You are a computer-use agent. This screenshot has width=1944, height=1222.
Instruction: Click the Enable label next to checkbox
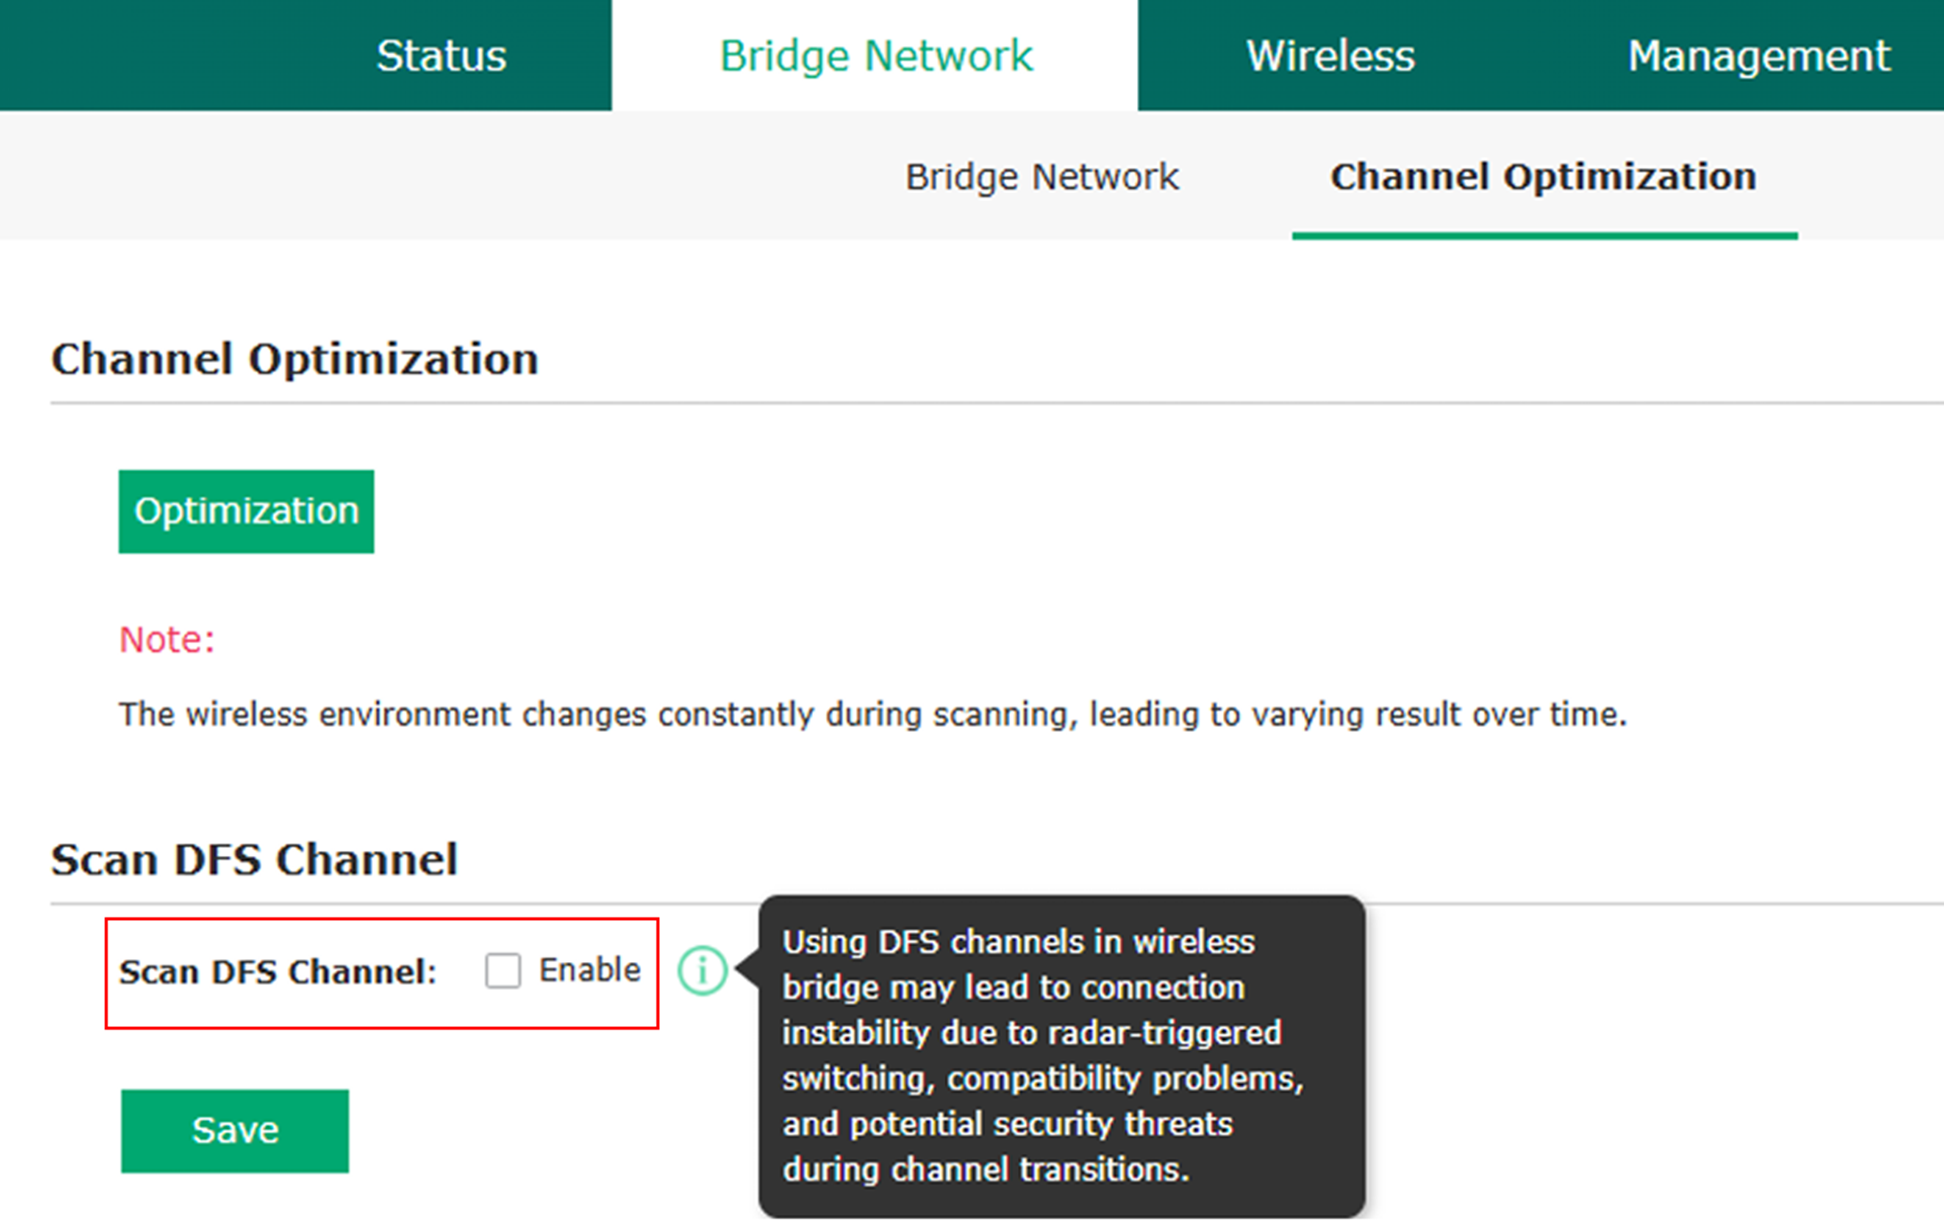click(589, 970)
